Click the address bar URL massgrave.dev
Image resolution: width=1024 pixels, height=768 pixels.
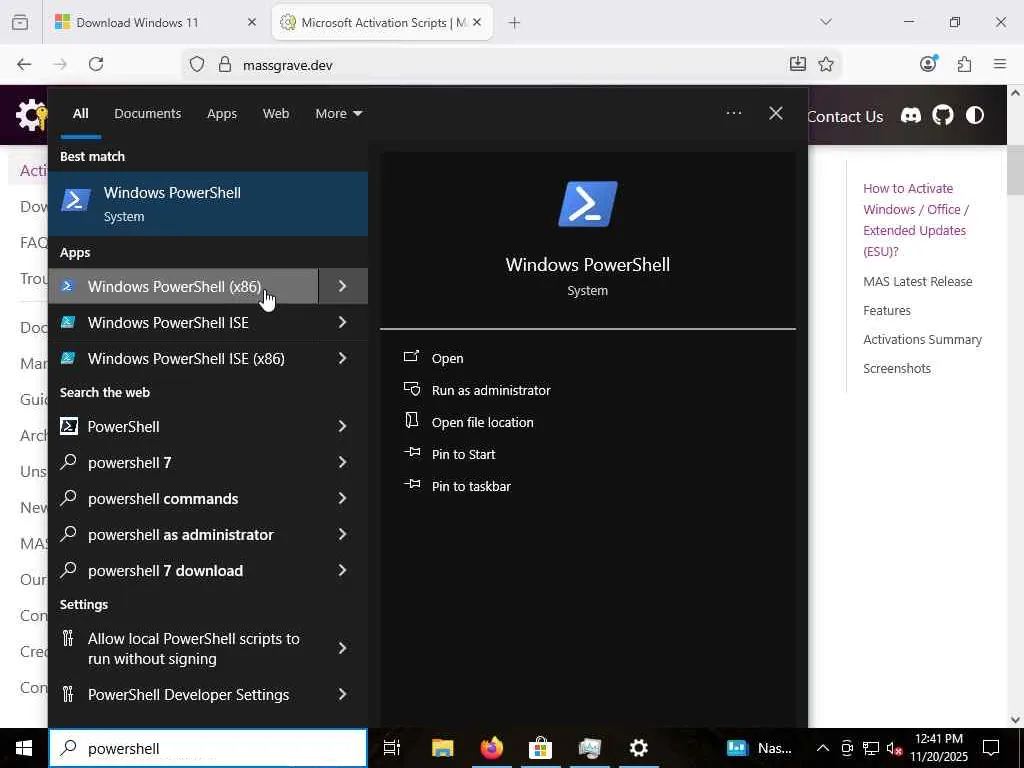pos(288,65)
